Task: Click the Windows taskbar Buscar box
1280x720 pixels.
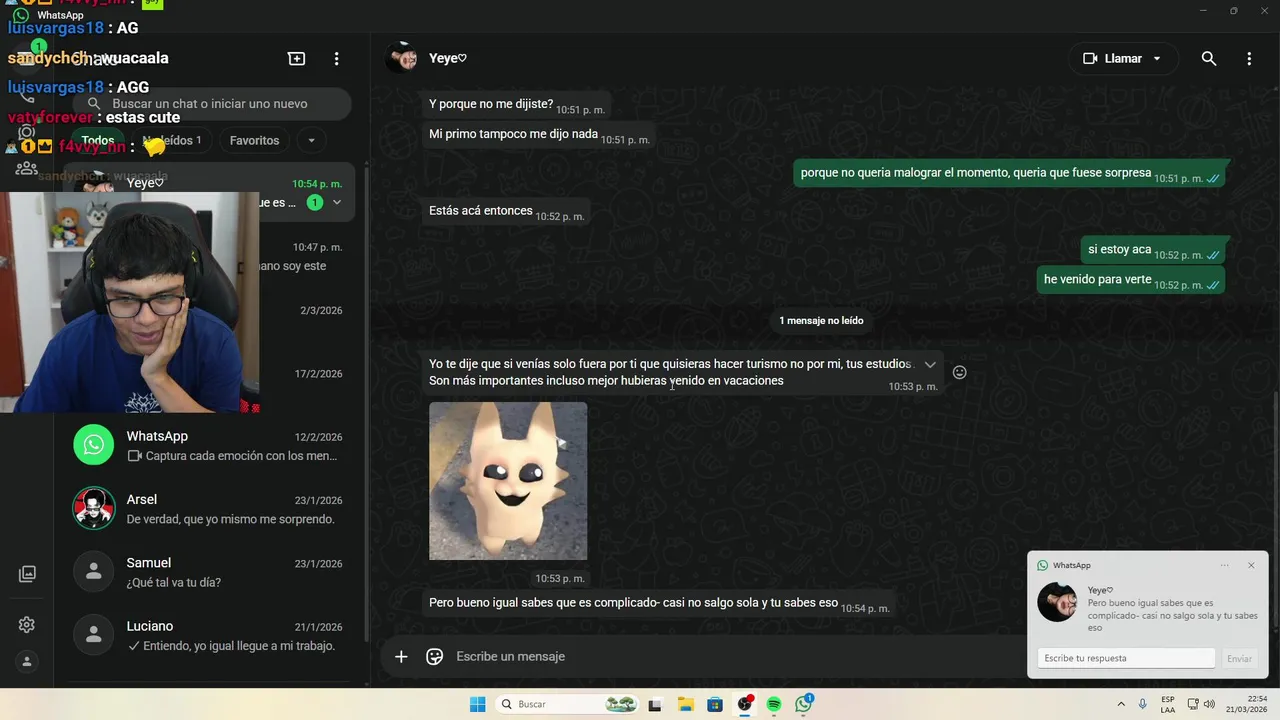Action: pyautogui.click(x=568, y=704)
